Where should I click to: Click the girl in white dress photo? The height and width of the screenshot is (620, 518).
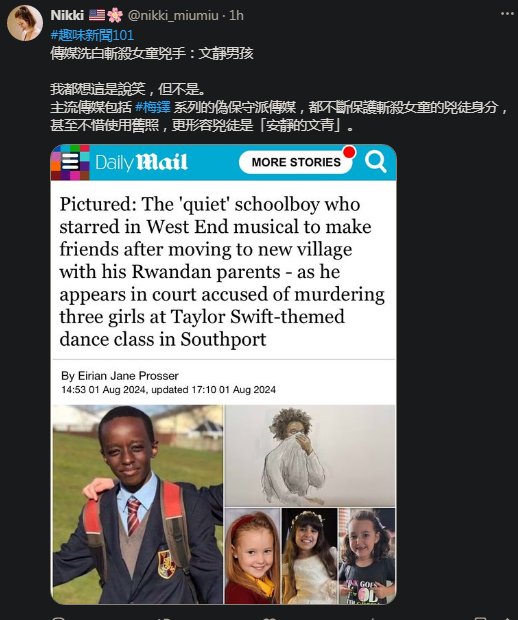(310, 556)
